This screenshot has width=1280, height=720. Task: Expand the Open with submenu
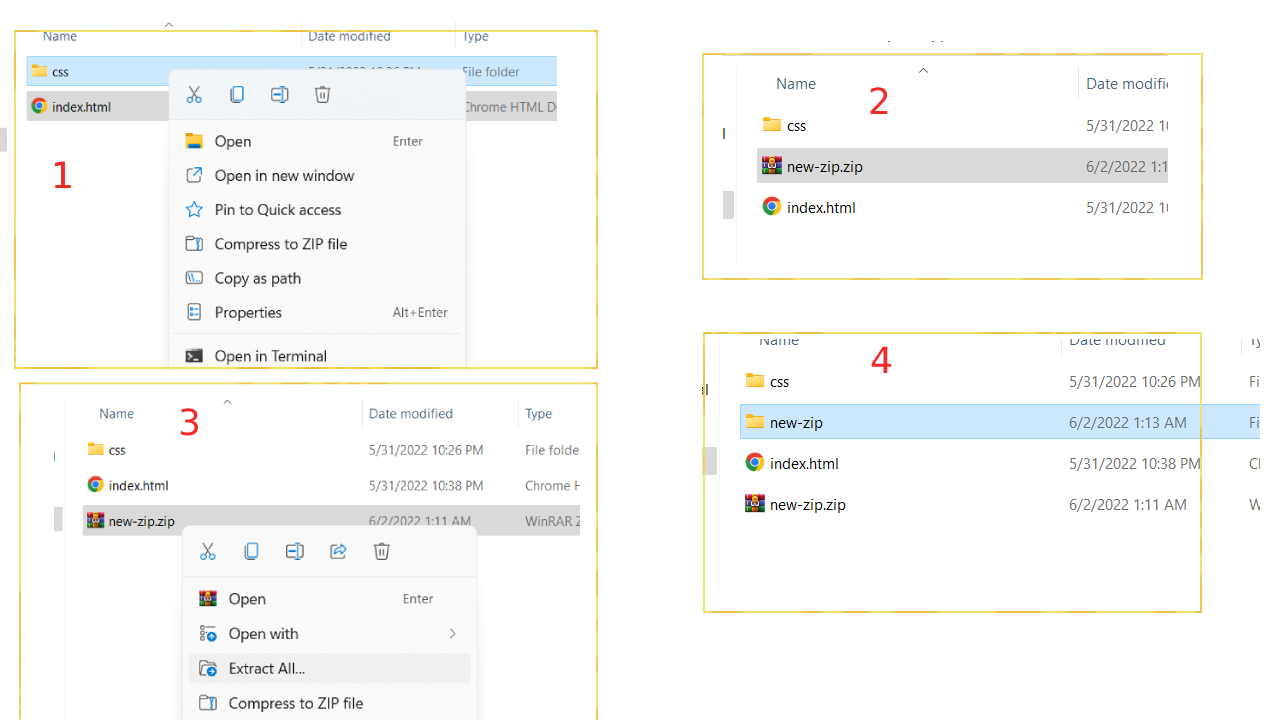329,633
